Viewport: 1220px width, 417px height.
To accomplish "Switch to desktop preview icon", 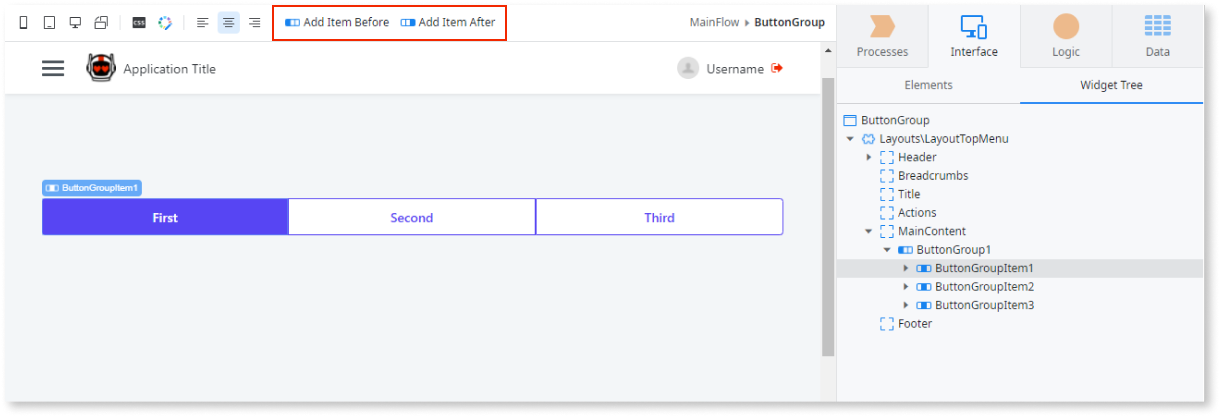I will tap(75, 22).
